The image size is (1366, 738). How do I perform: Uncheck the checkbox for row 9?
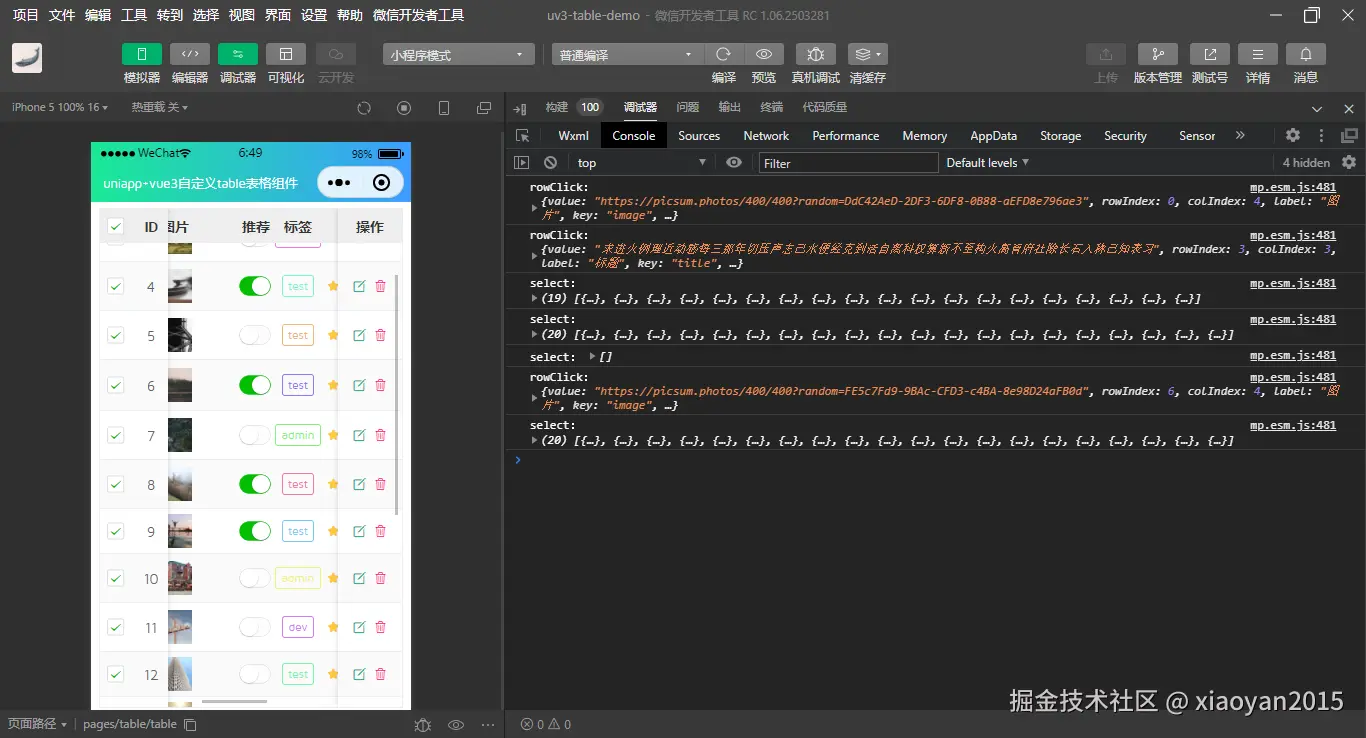click(x=115, y=531)
